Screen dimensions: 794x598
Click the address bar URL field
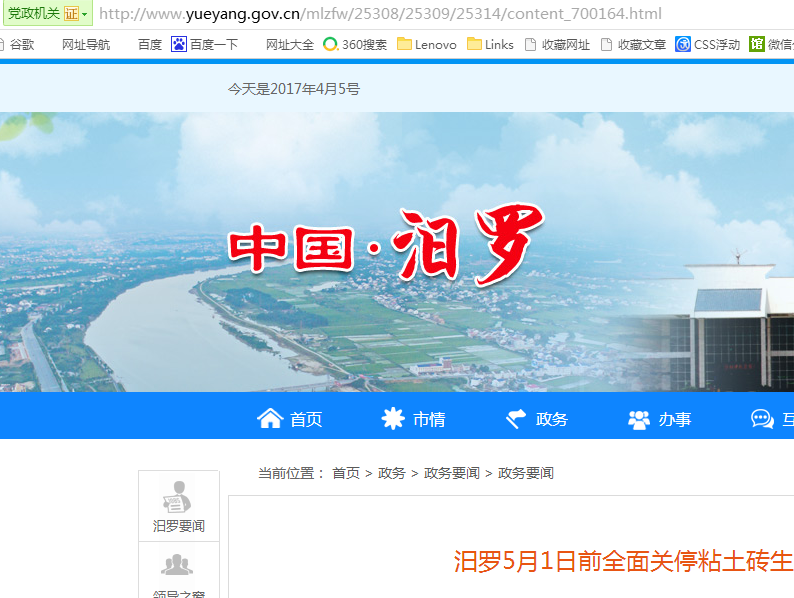(400, 14)
